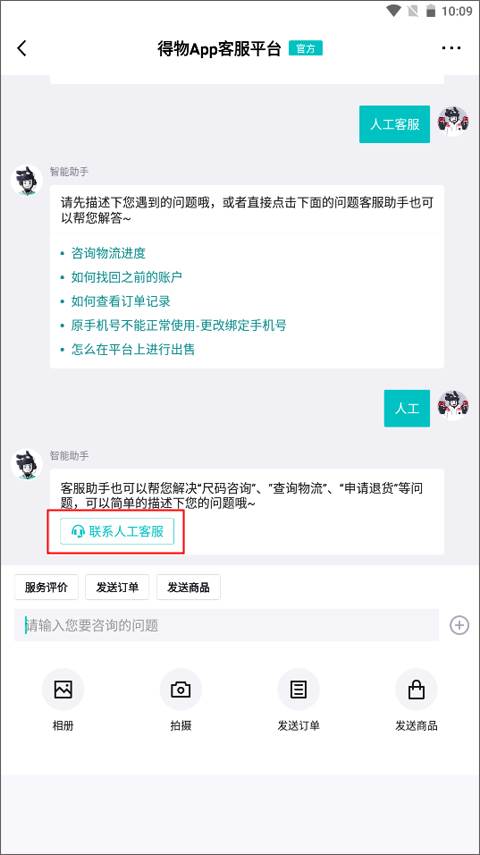The width and height of the screenshot is (480, 855).
Task: Tap the 发送商品 shopping bag icon
Action: [x=416, y=690]
